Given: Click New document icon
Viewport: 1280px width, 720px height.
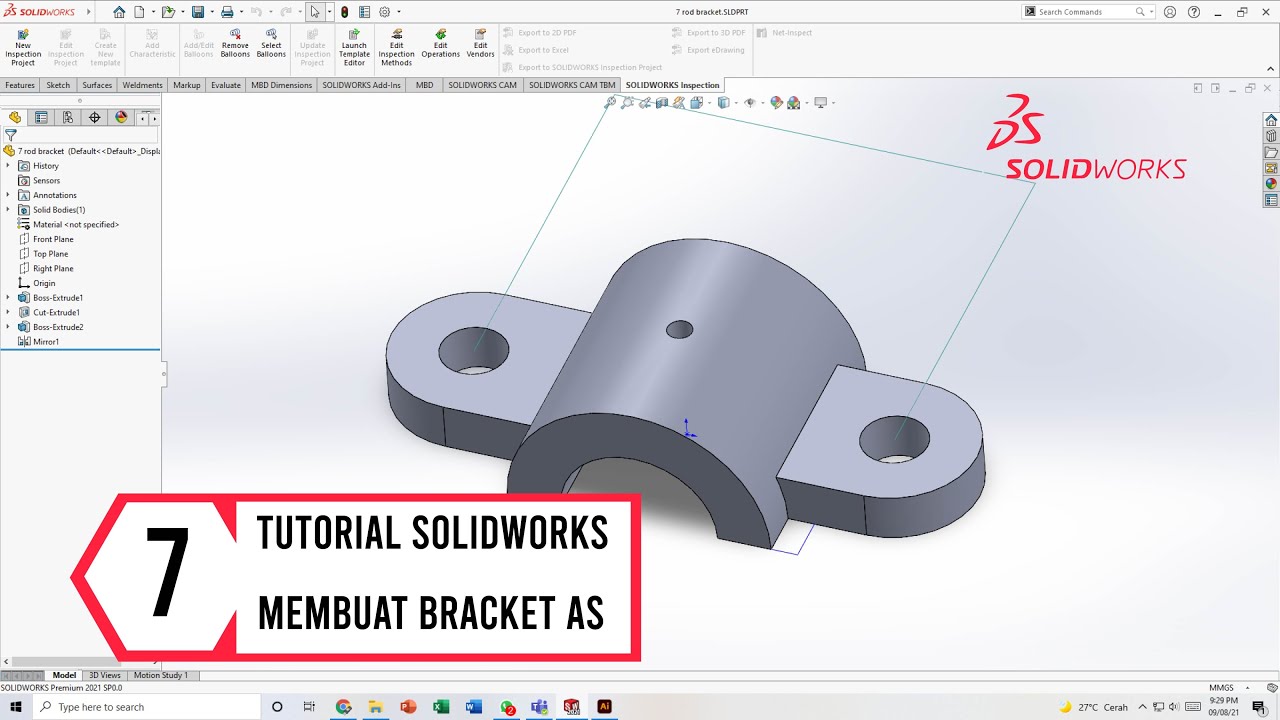Looking at the screenshot, I should coord(139,12).
